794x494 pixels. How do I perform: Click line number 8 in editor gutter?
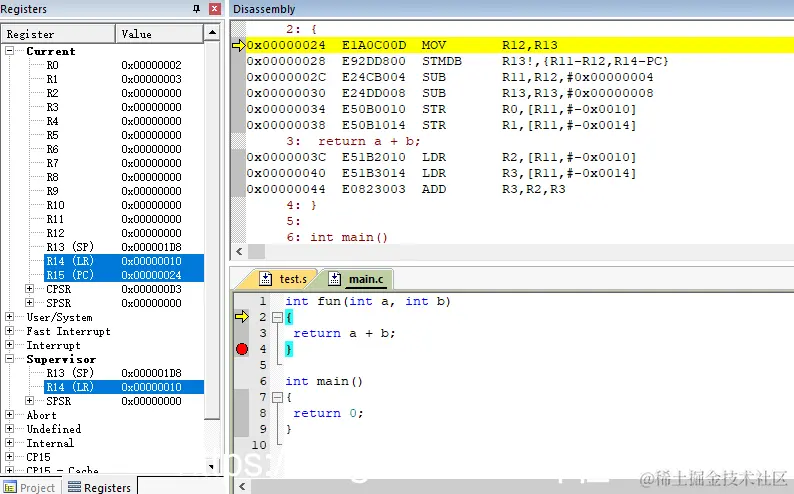[x=263, y=413]
